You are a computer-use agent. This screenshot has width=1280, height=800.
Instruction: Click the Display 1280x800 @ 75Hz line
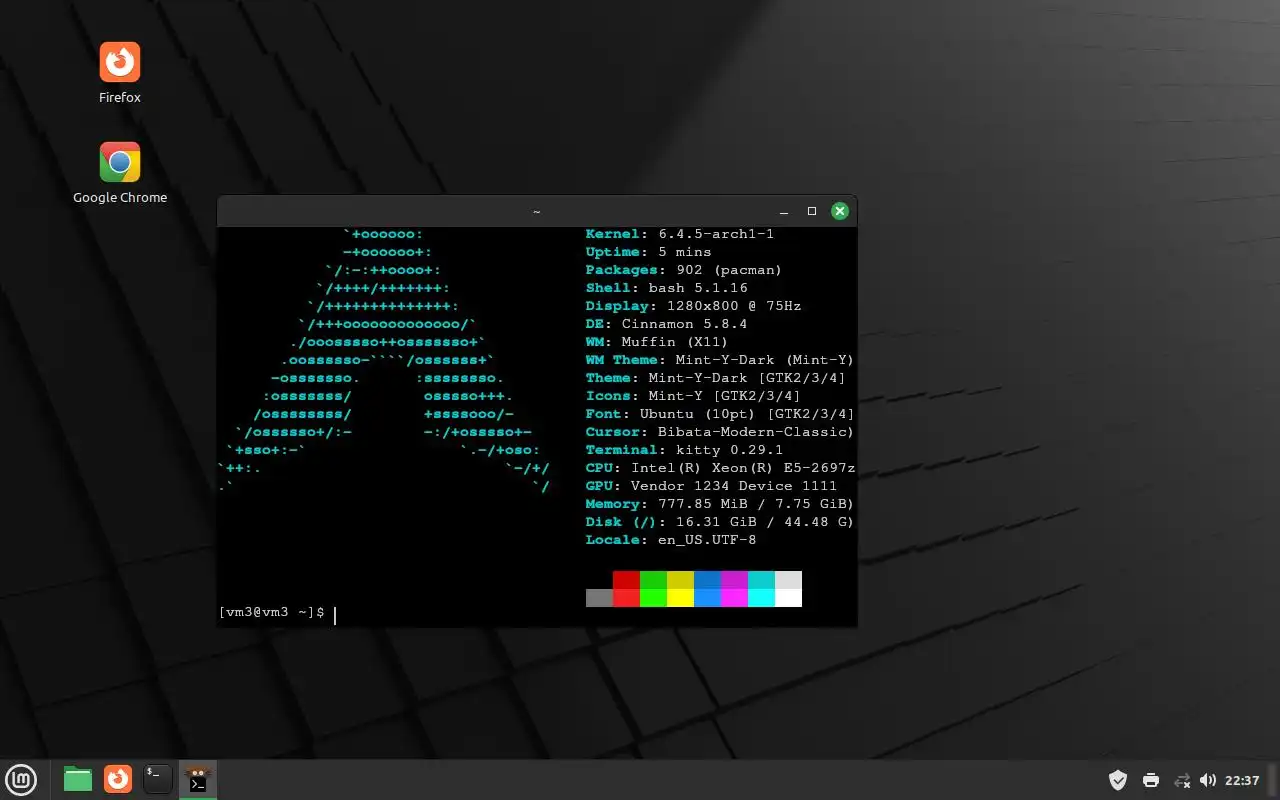click(694, 306)
